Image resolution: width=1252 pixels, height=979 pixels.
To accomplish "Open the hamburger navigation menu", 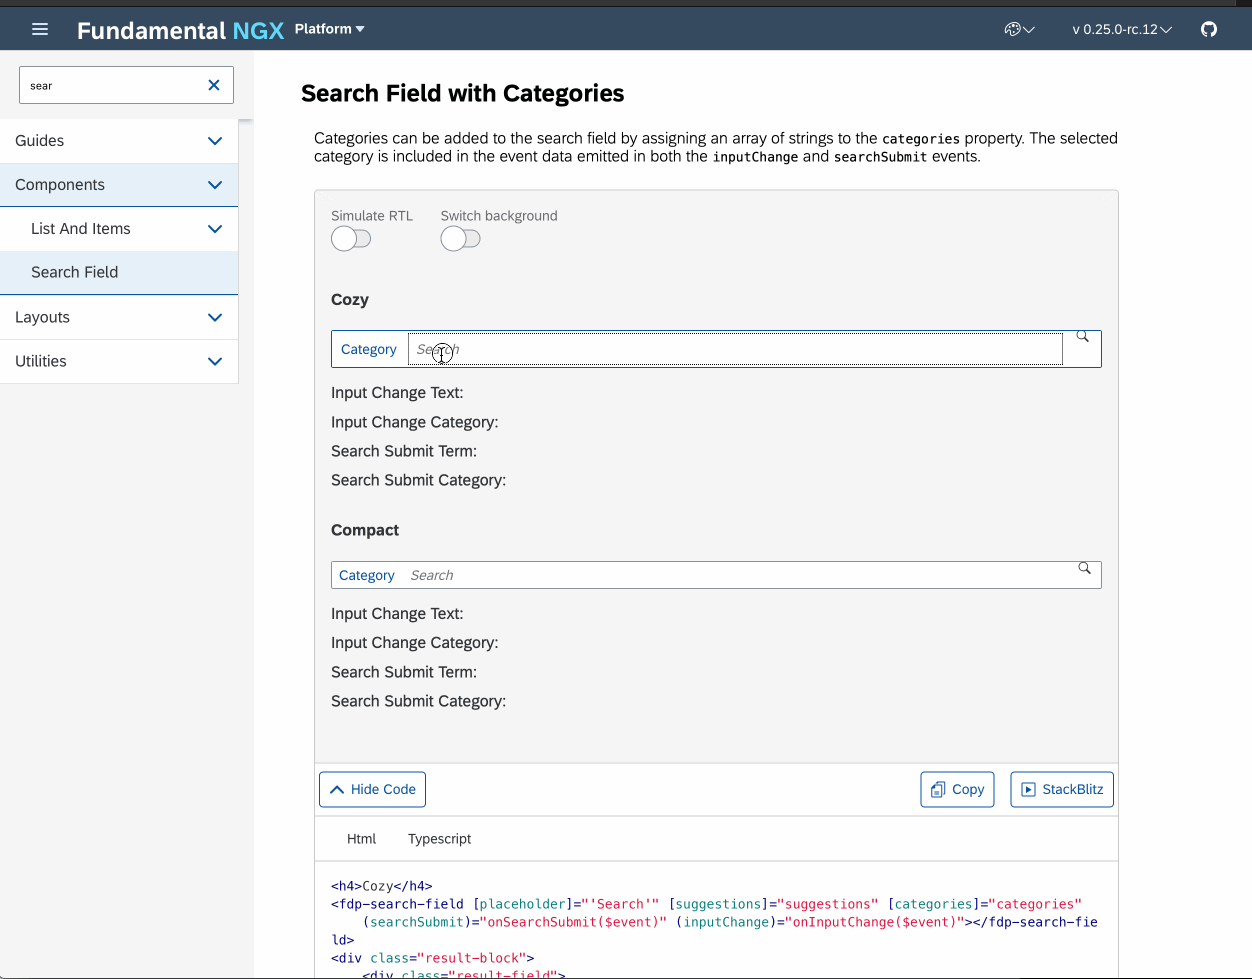I will (x=40, y=29).
